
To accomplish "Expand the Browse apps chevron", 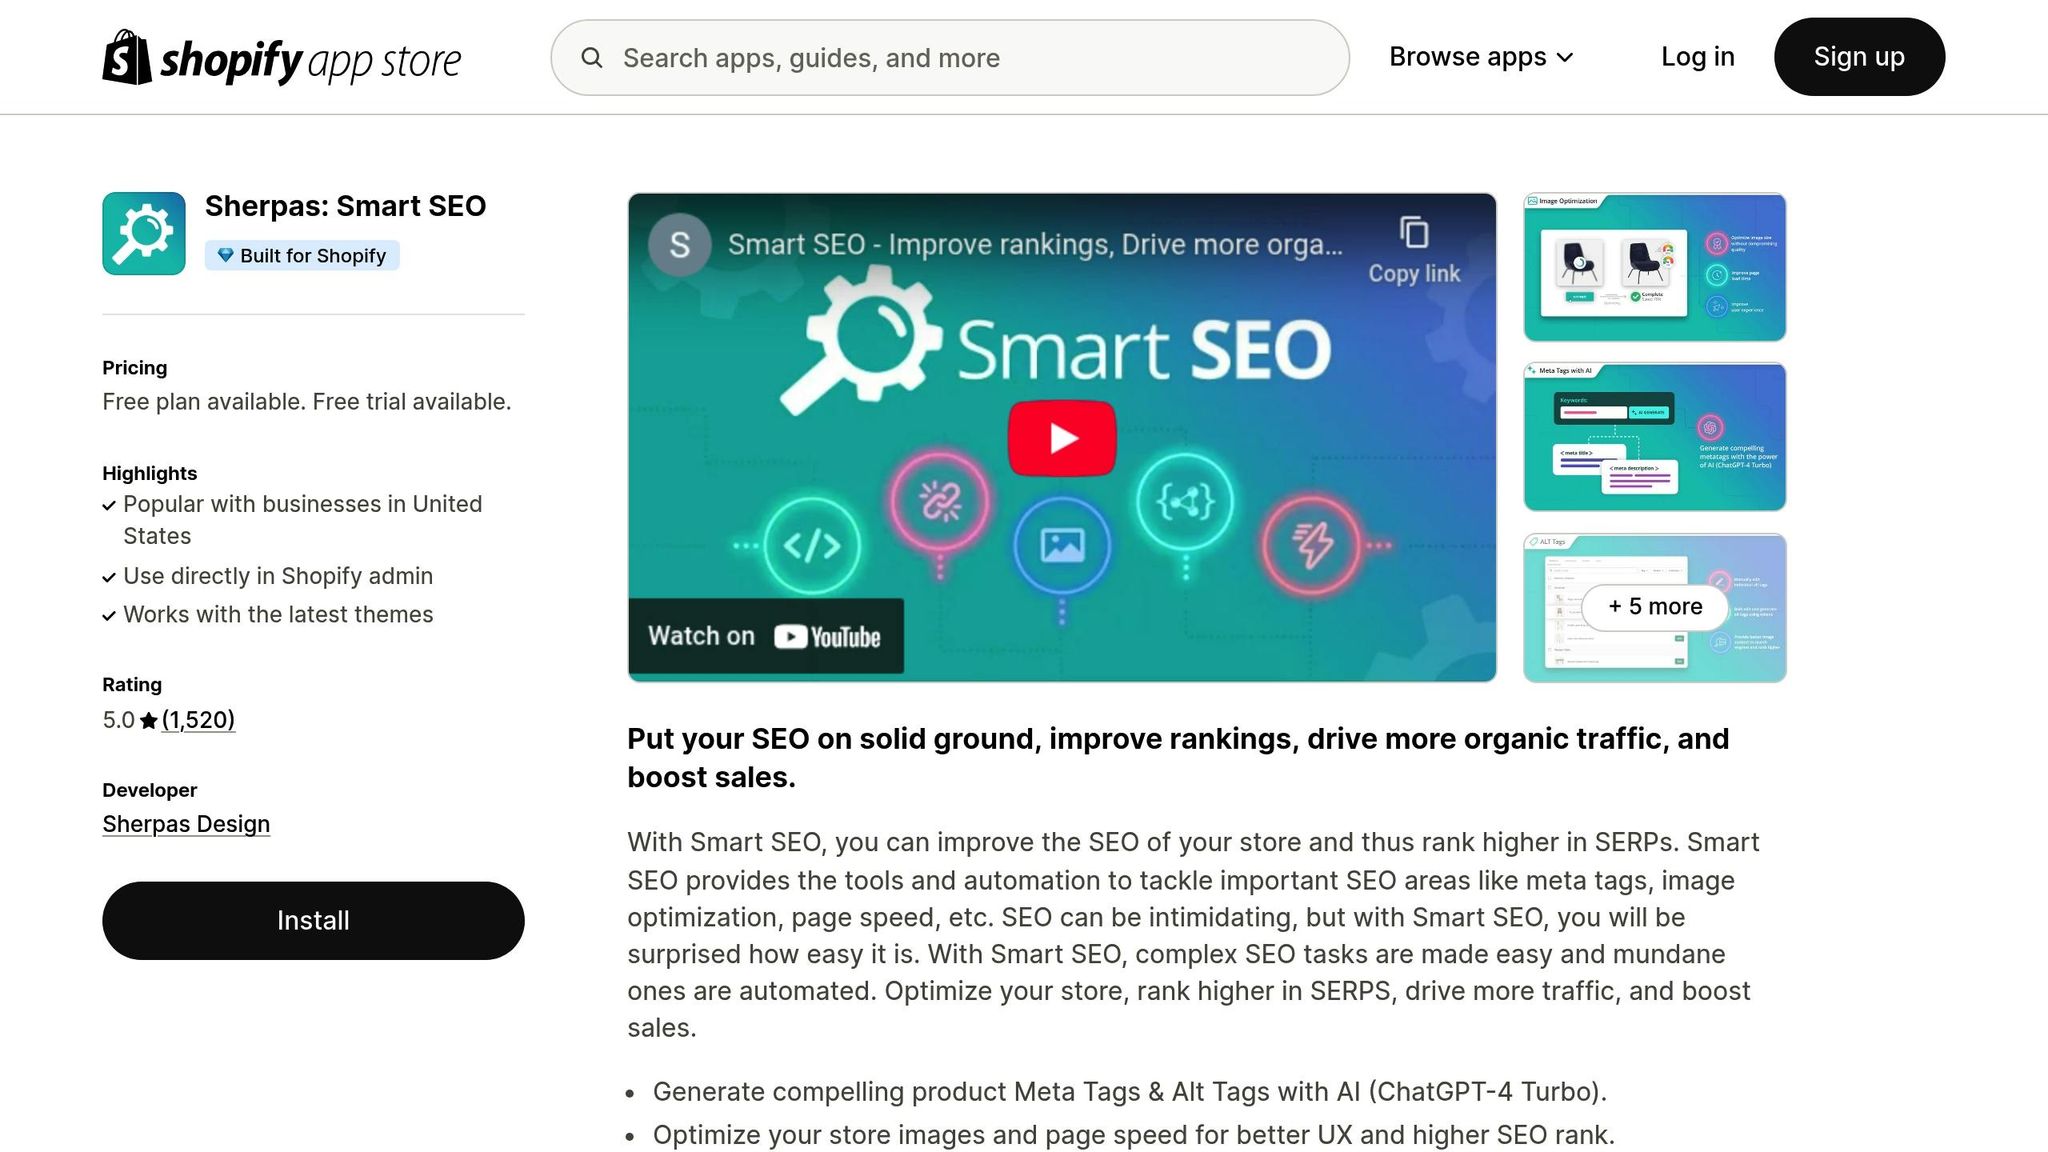I will pos(1565,57).
